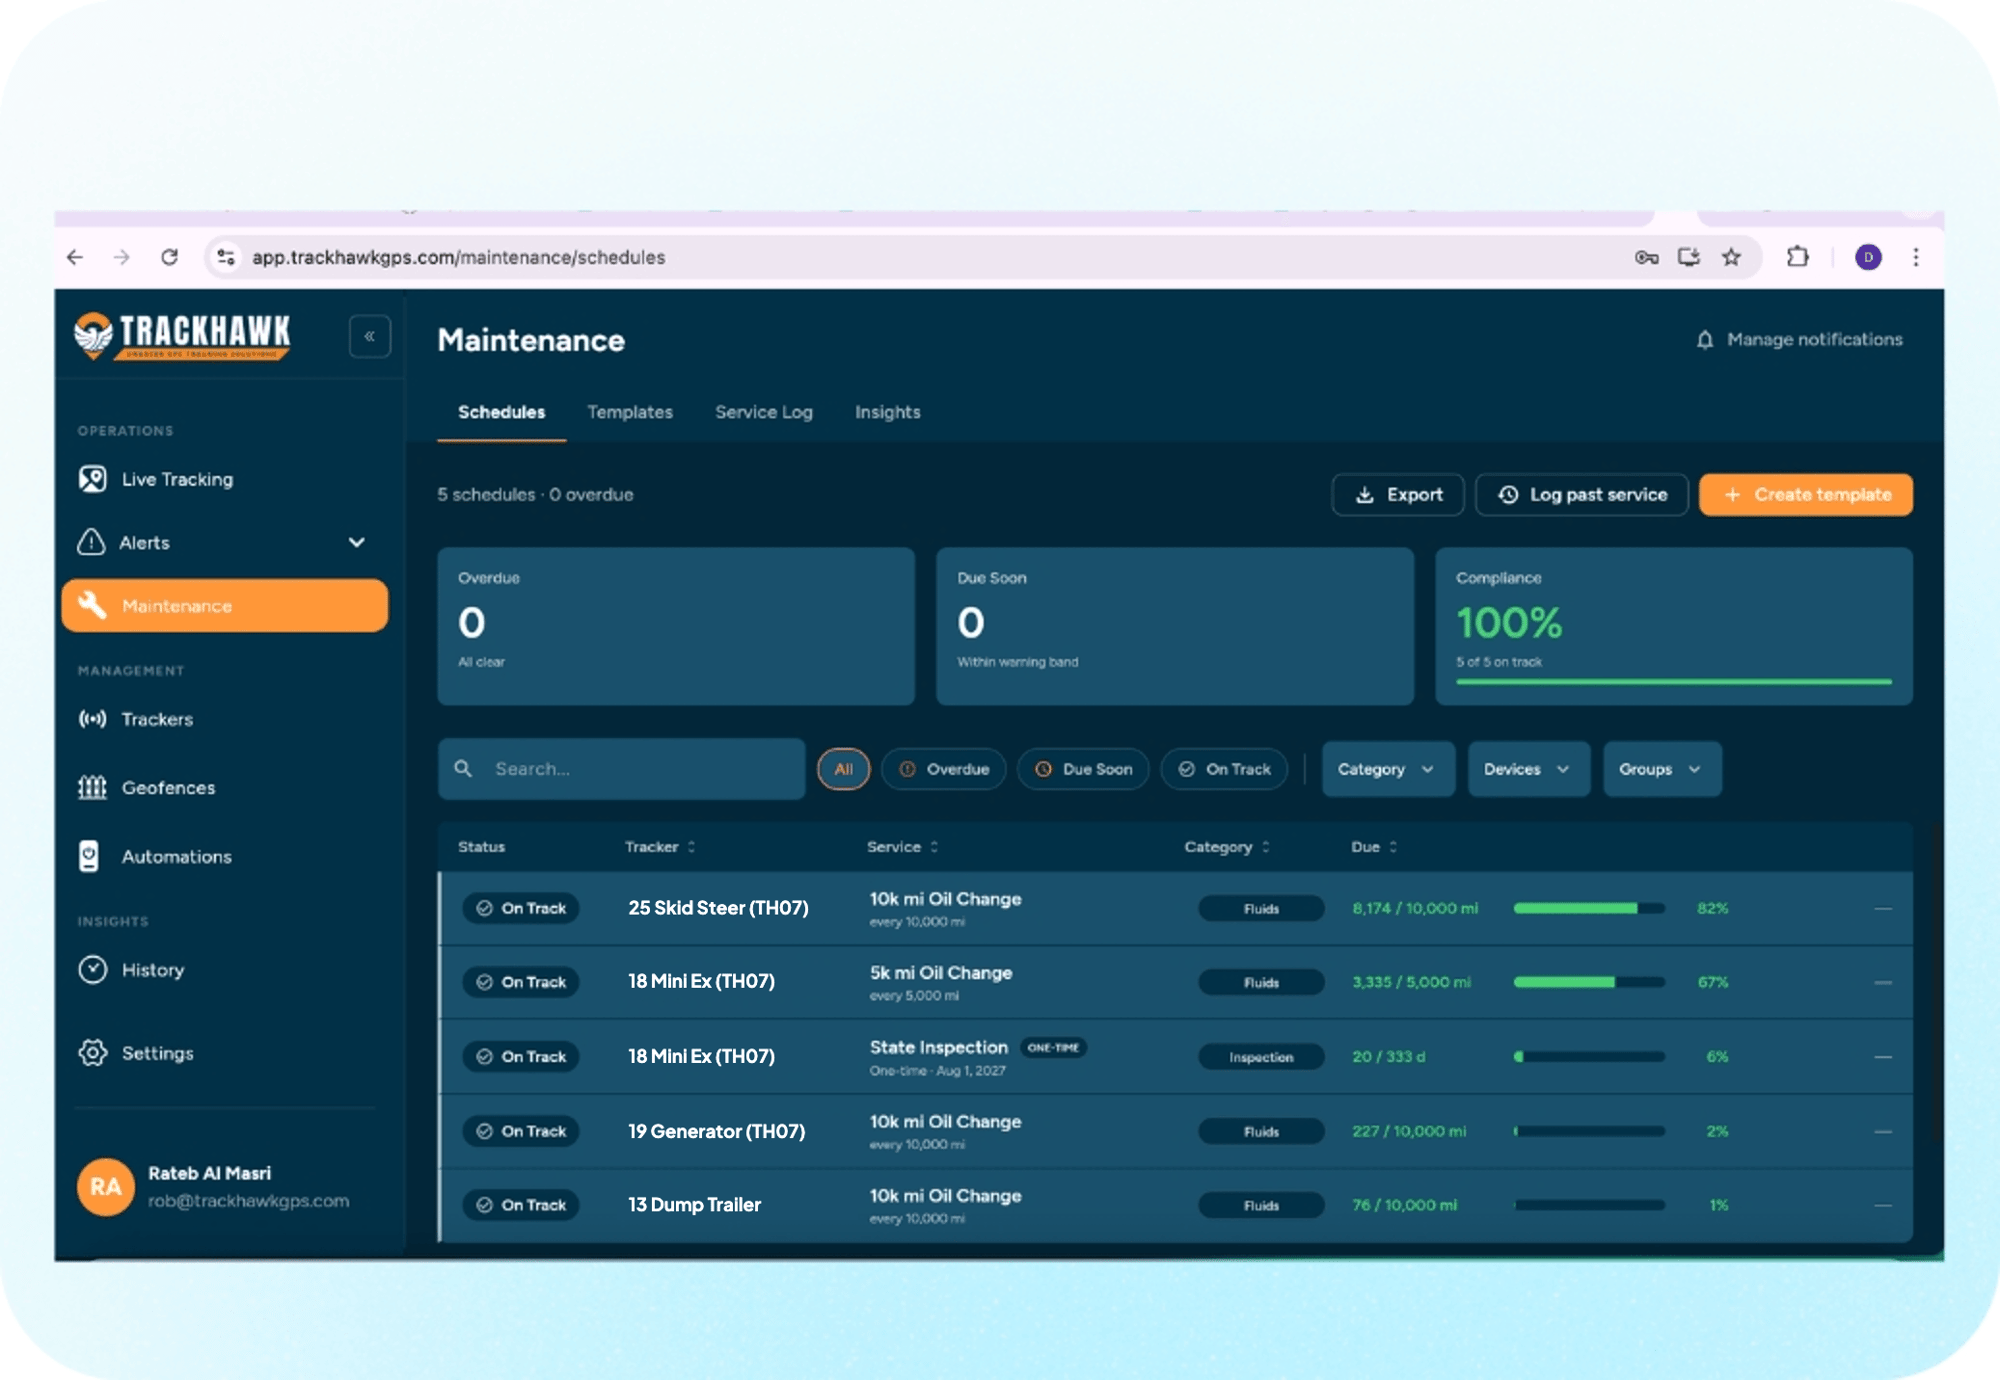The image size is (2000, 1380).
Task: Open the Devices filter dropdown
Action: coord(1528,769)
